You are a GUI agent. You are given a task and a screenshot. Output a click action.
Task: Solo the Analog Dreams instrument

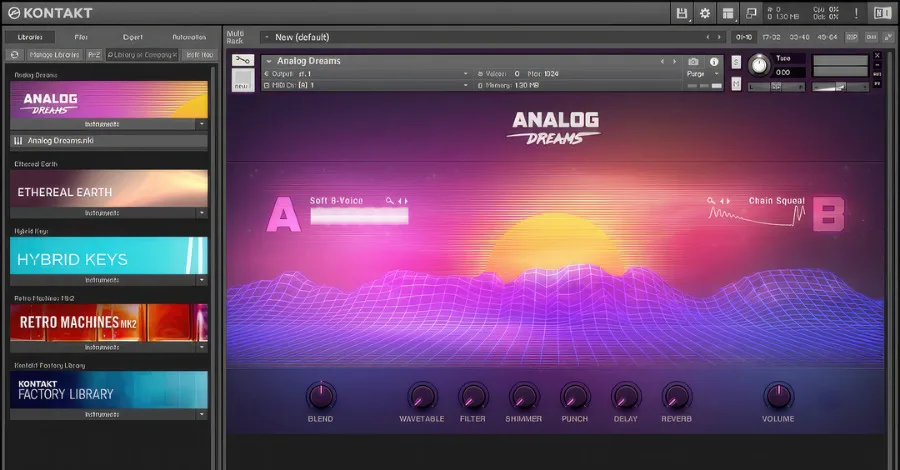point(736,63)
